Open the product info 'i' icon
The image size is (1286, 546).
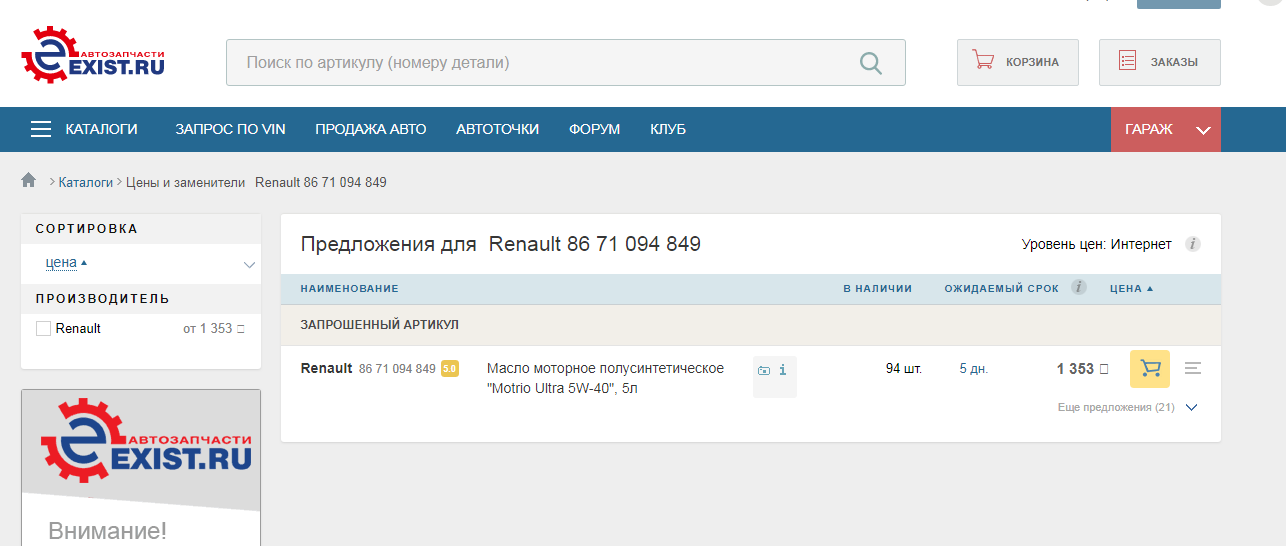(x=782, y=370)
